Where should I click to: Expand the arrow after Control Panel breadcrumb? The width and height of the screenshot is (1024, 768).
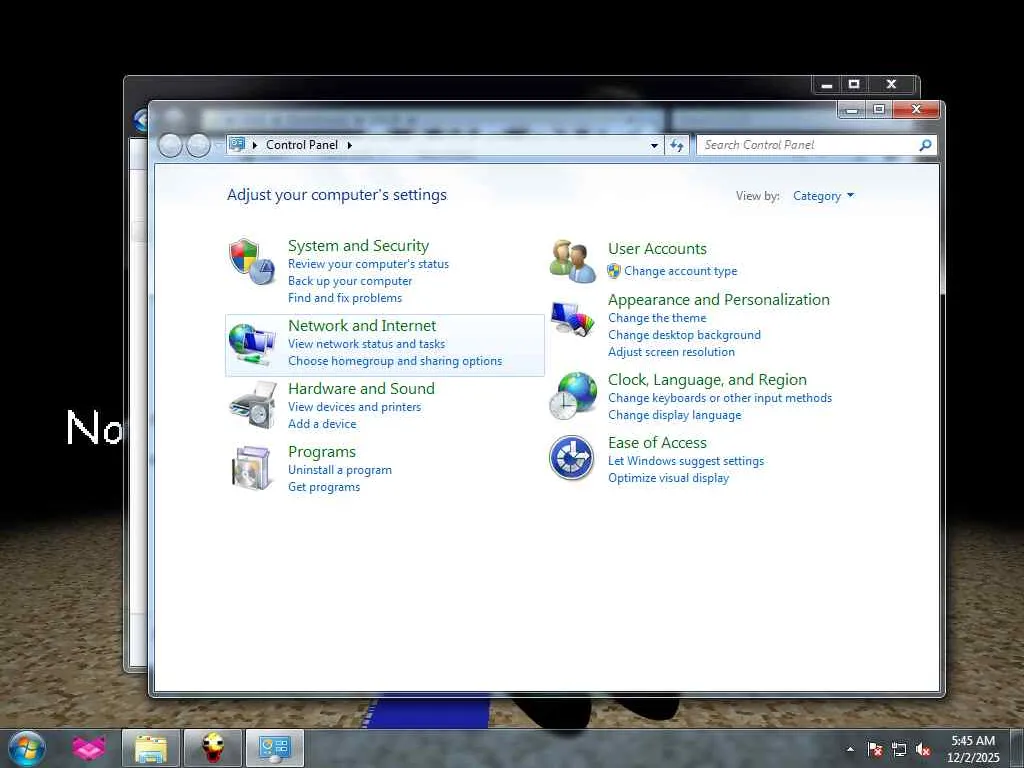pyautogui.click(x=350, y=145)
